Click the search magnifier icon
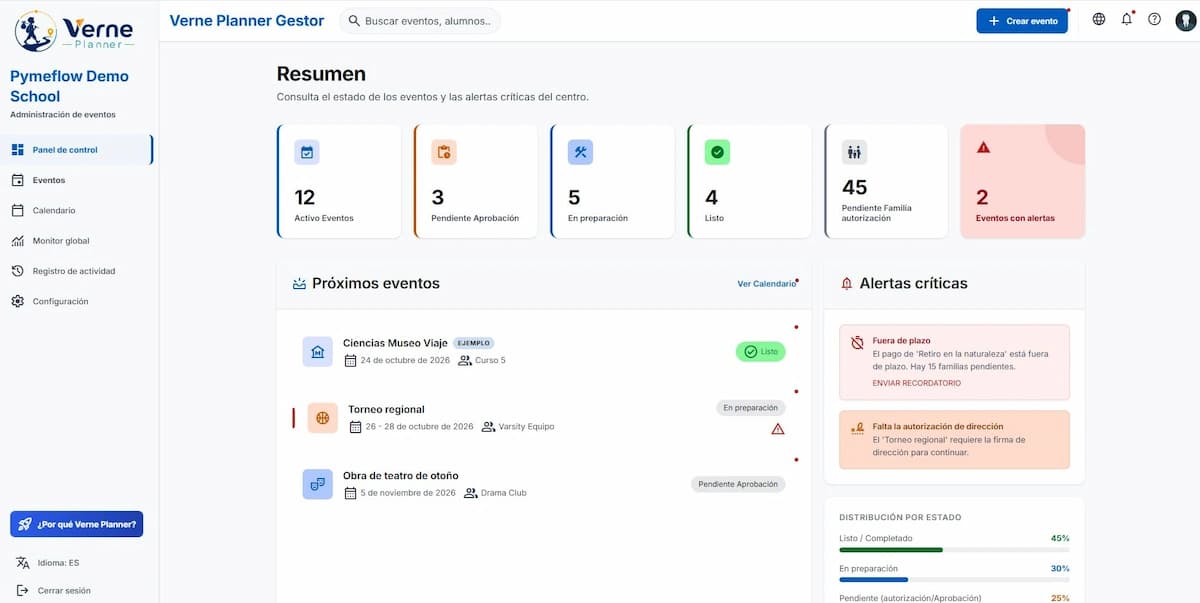 pos(354,20)
